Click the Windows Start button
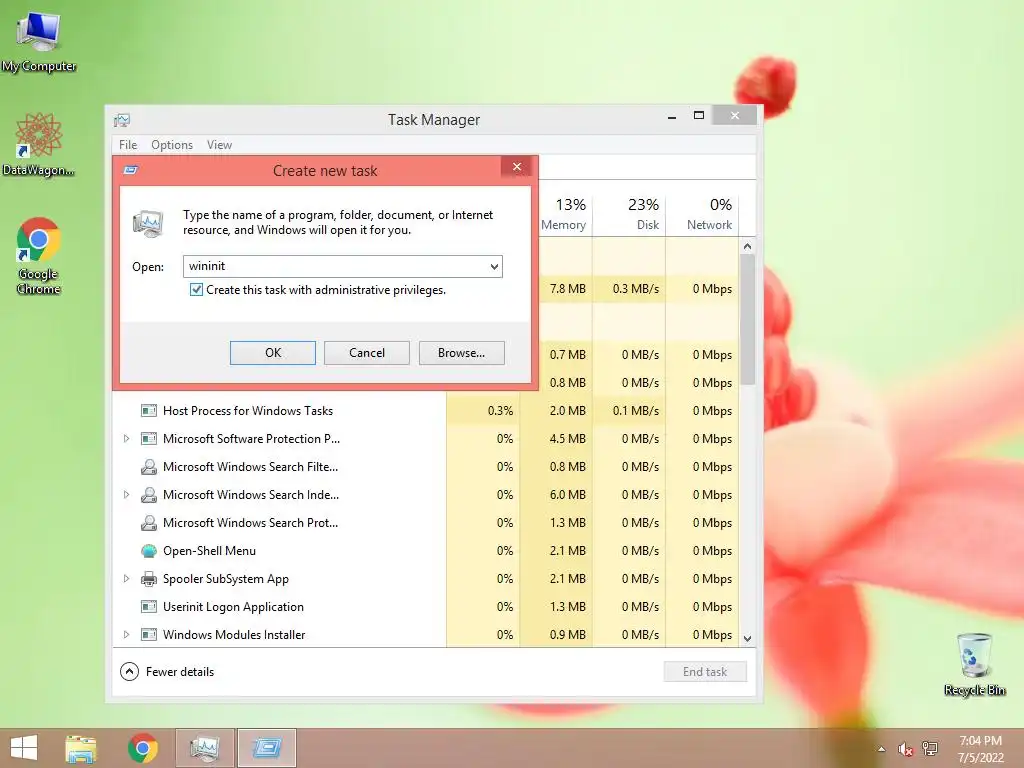 [24, 748]
